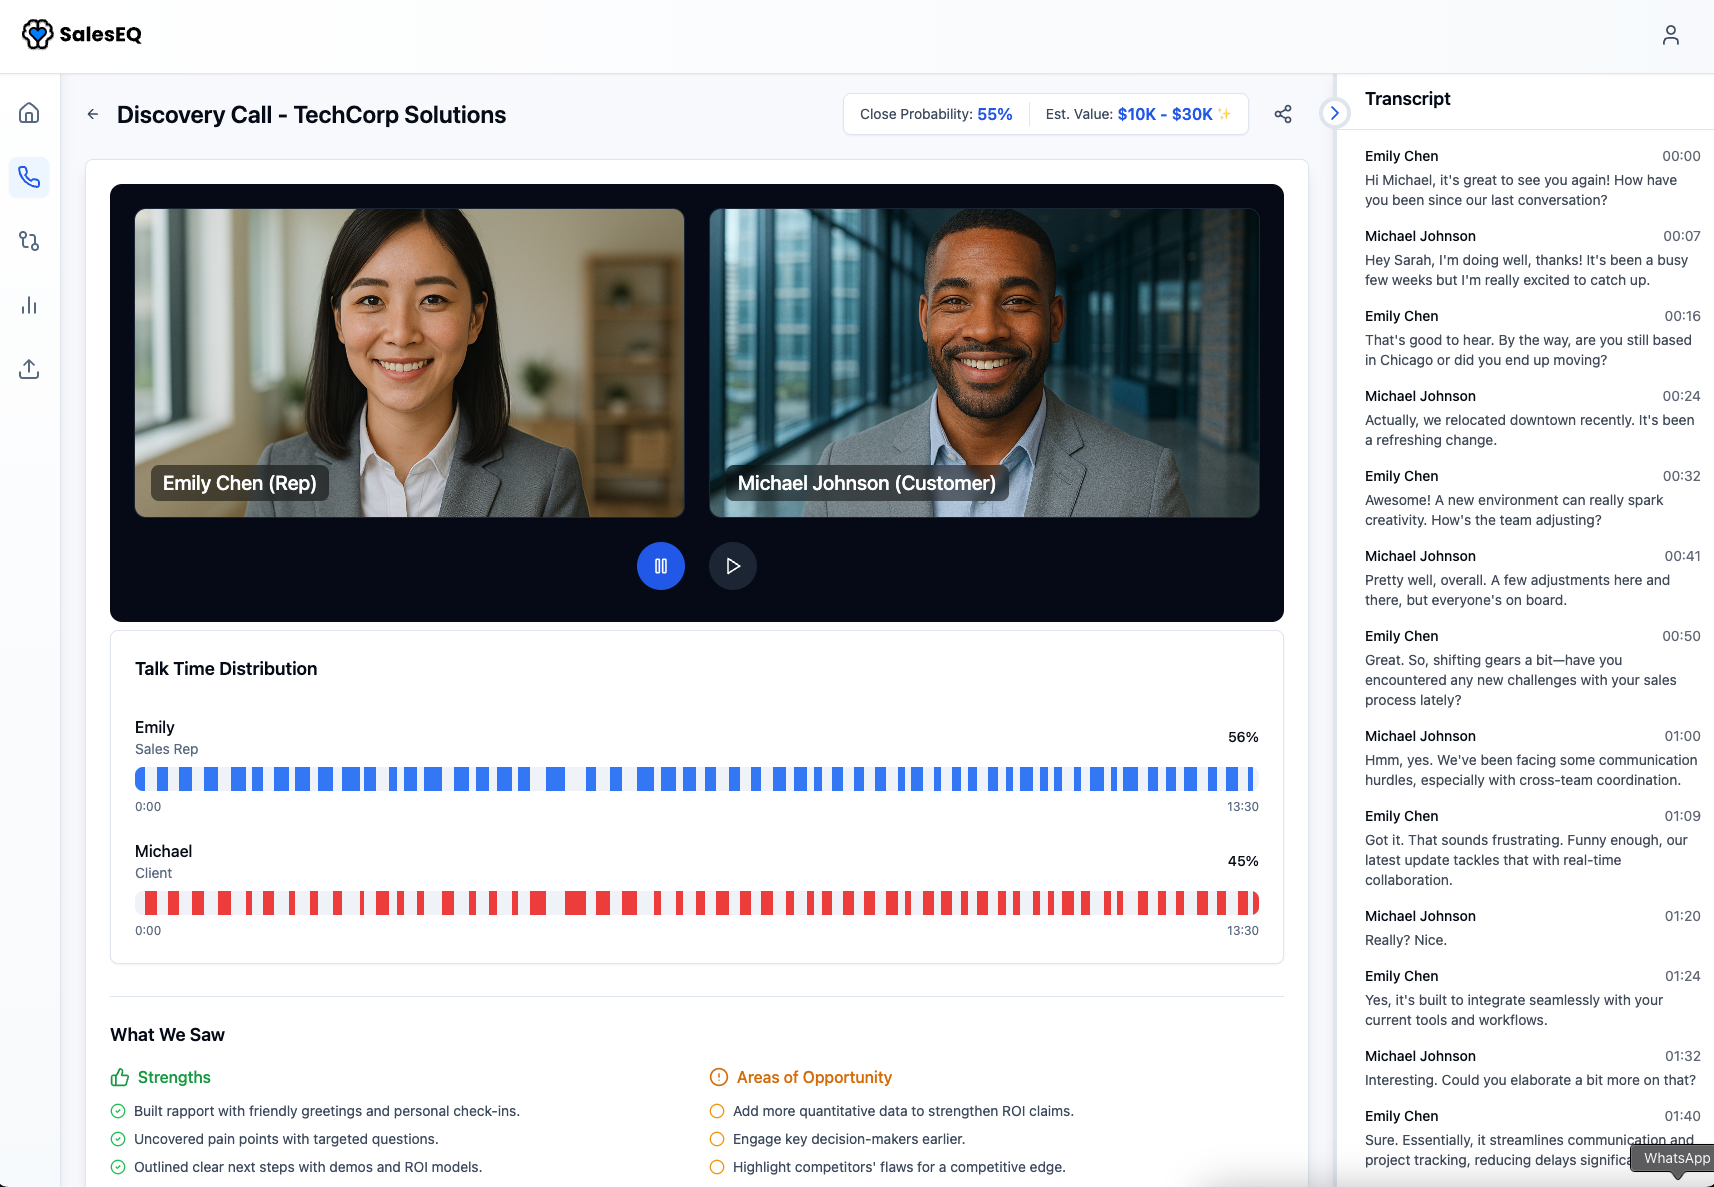
Task: Select transcript line 'Hey Sarah, I'm doing well'
Action: tap(1526, 270)
